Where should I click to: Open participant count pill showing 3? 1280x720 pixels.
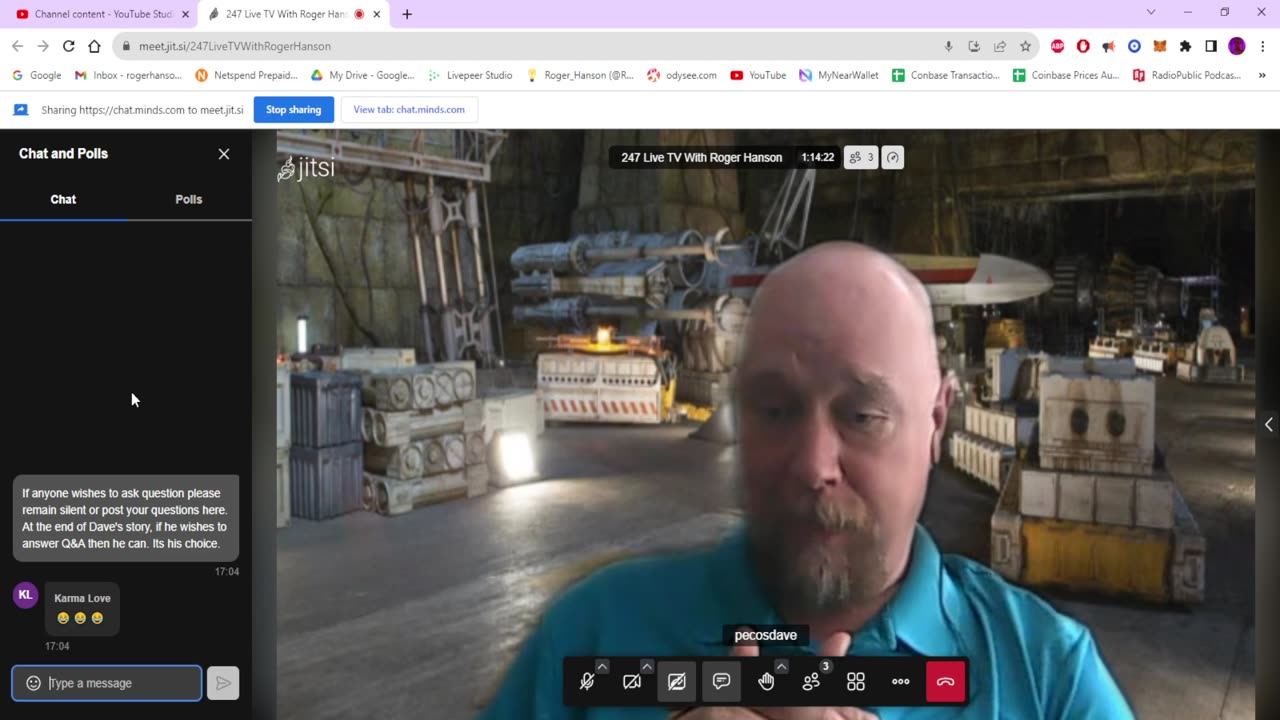click(861, 157)
